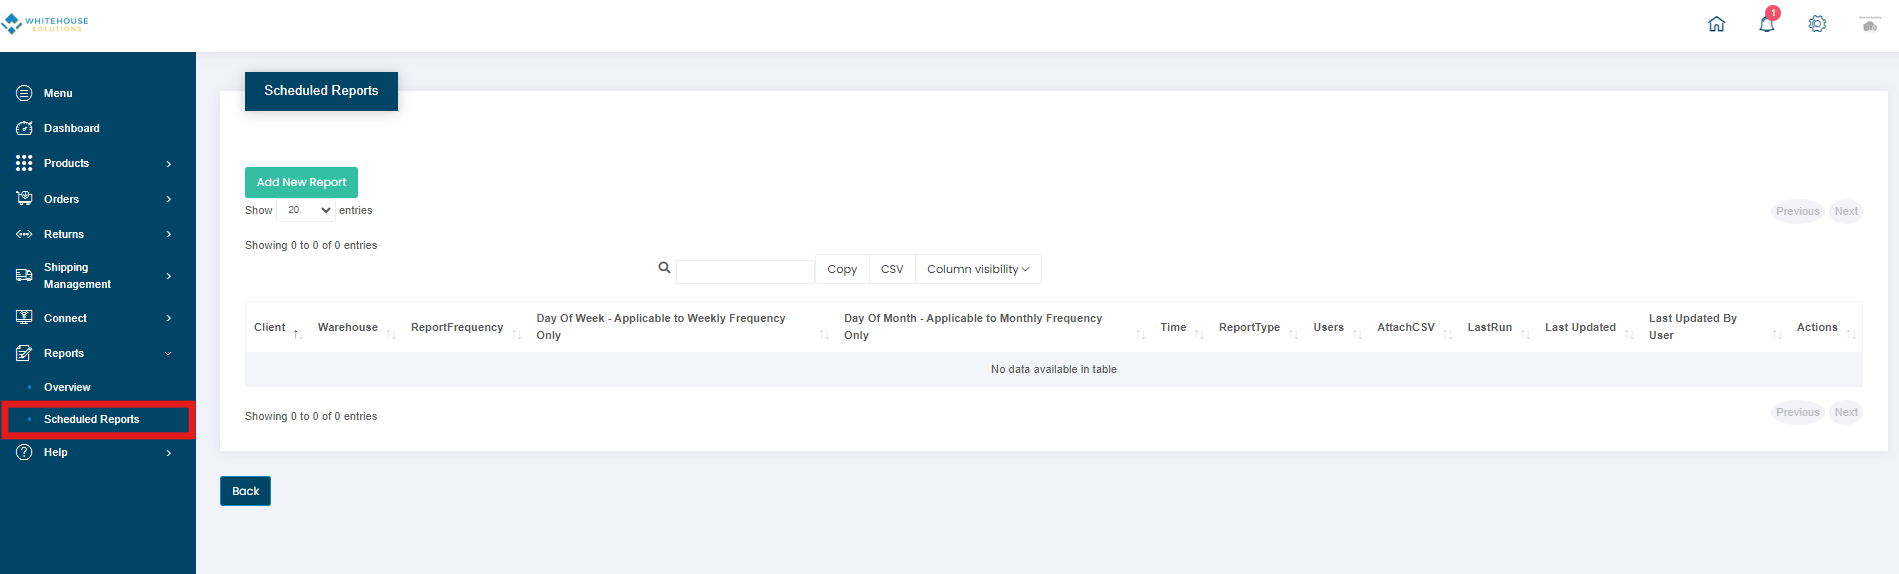Open the Whitehouse Solutions logo
This screenshot has height=574, width=1899.
click(46, 24)
